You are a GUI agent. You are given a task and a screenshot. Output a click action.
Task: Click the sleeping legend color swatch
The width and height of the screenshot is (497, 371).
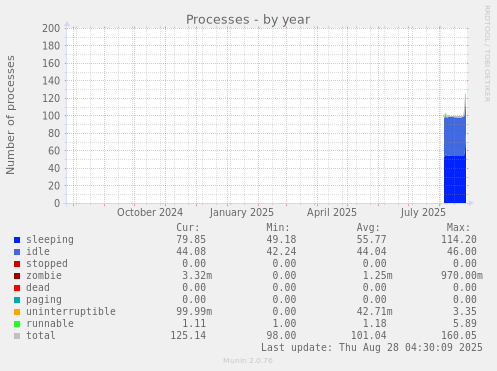[17, 240]
